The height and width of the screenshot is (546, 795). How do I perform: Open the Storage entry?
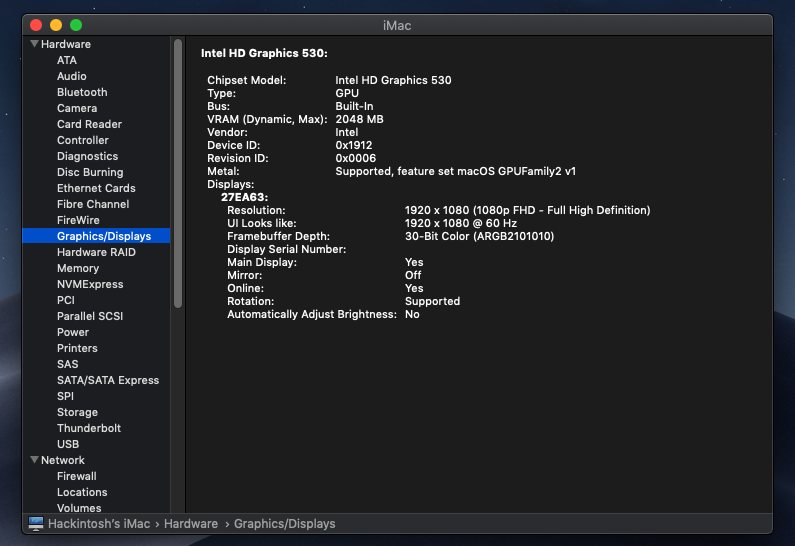[77, 412]
